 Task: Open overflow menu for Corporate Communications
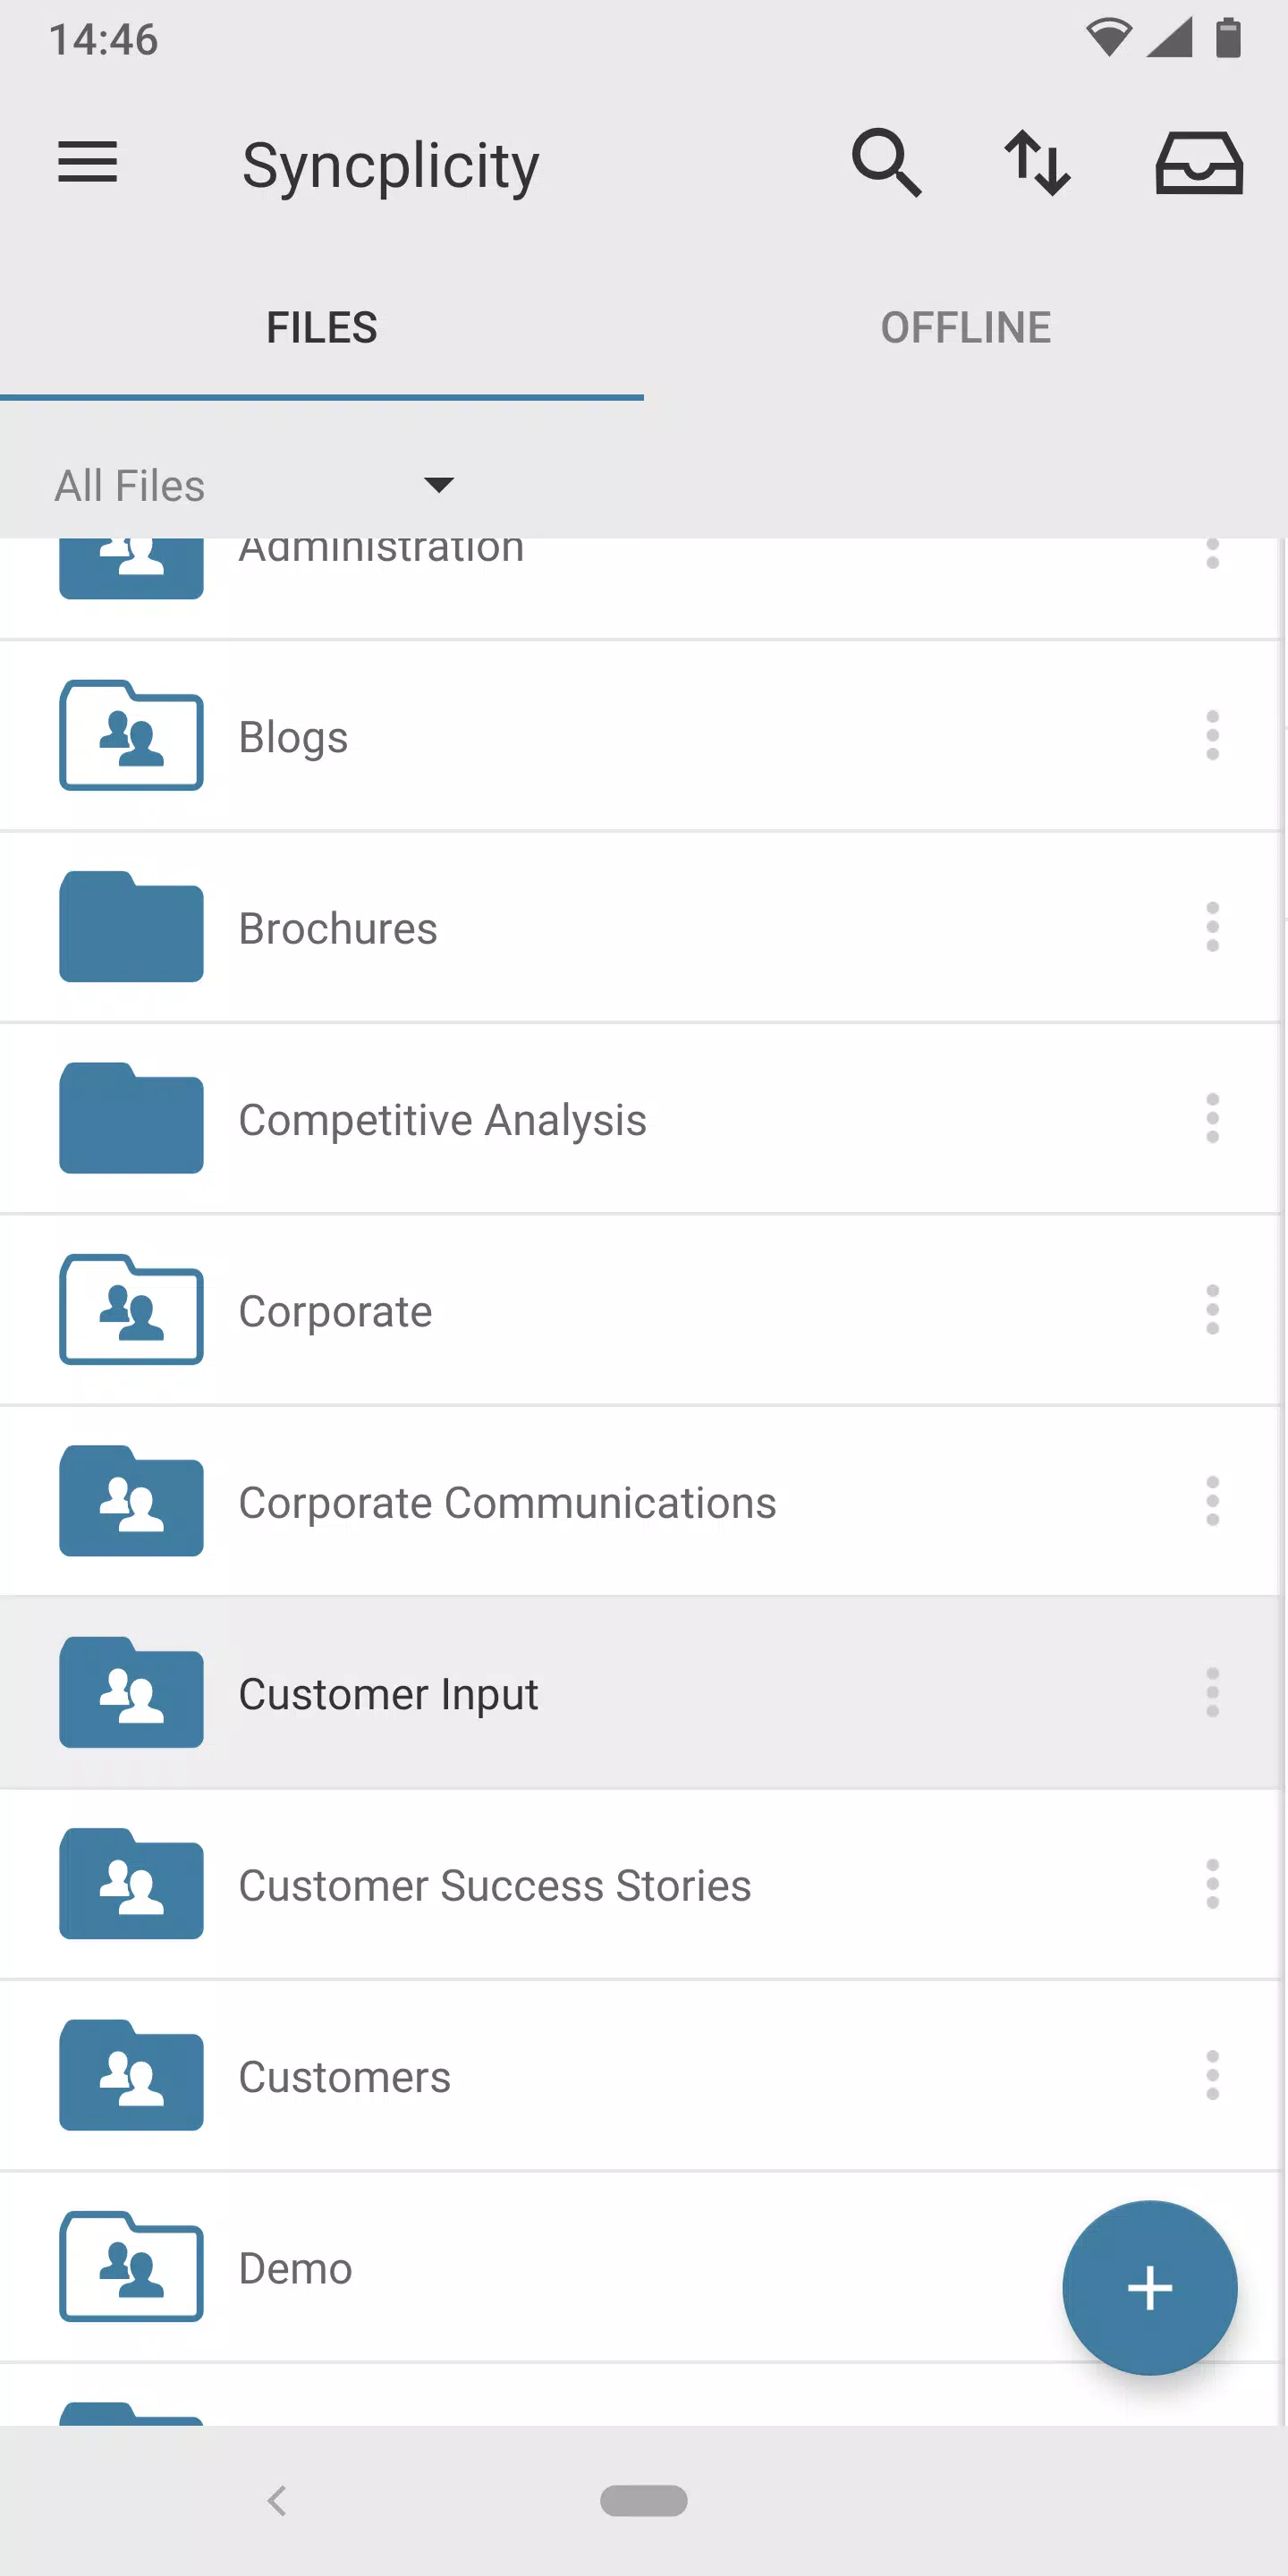(1212, 1502)
